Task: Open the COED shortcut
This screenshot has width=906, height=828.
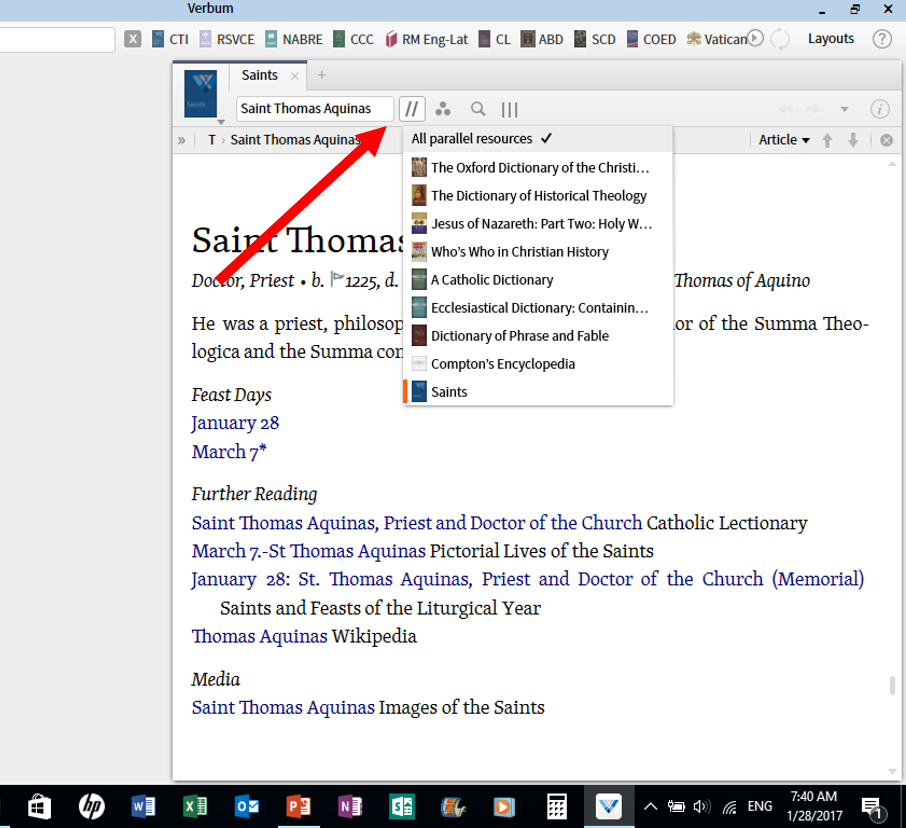Action: point(651,39)
